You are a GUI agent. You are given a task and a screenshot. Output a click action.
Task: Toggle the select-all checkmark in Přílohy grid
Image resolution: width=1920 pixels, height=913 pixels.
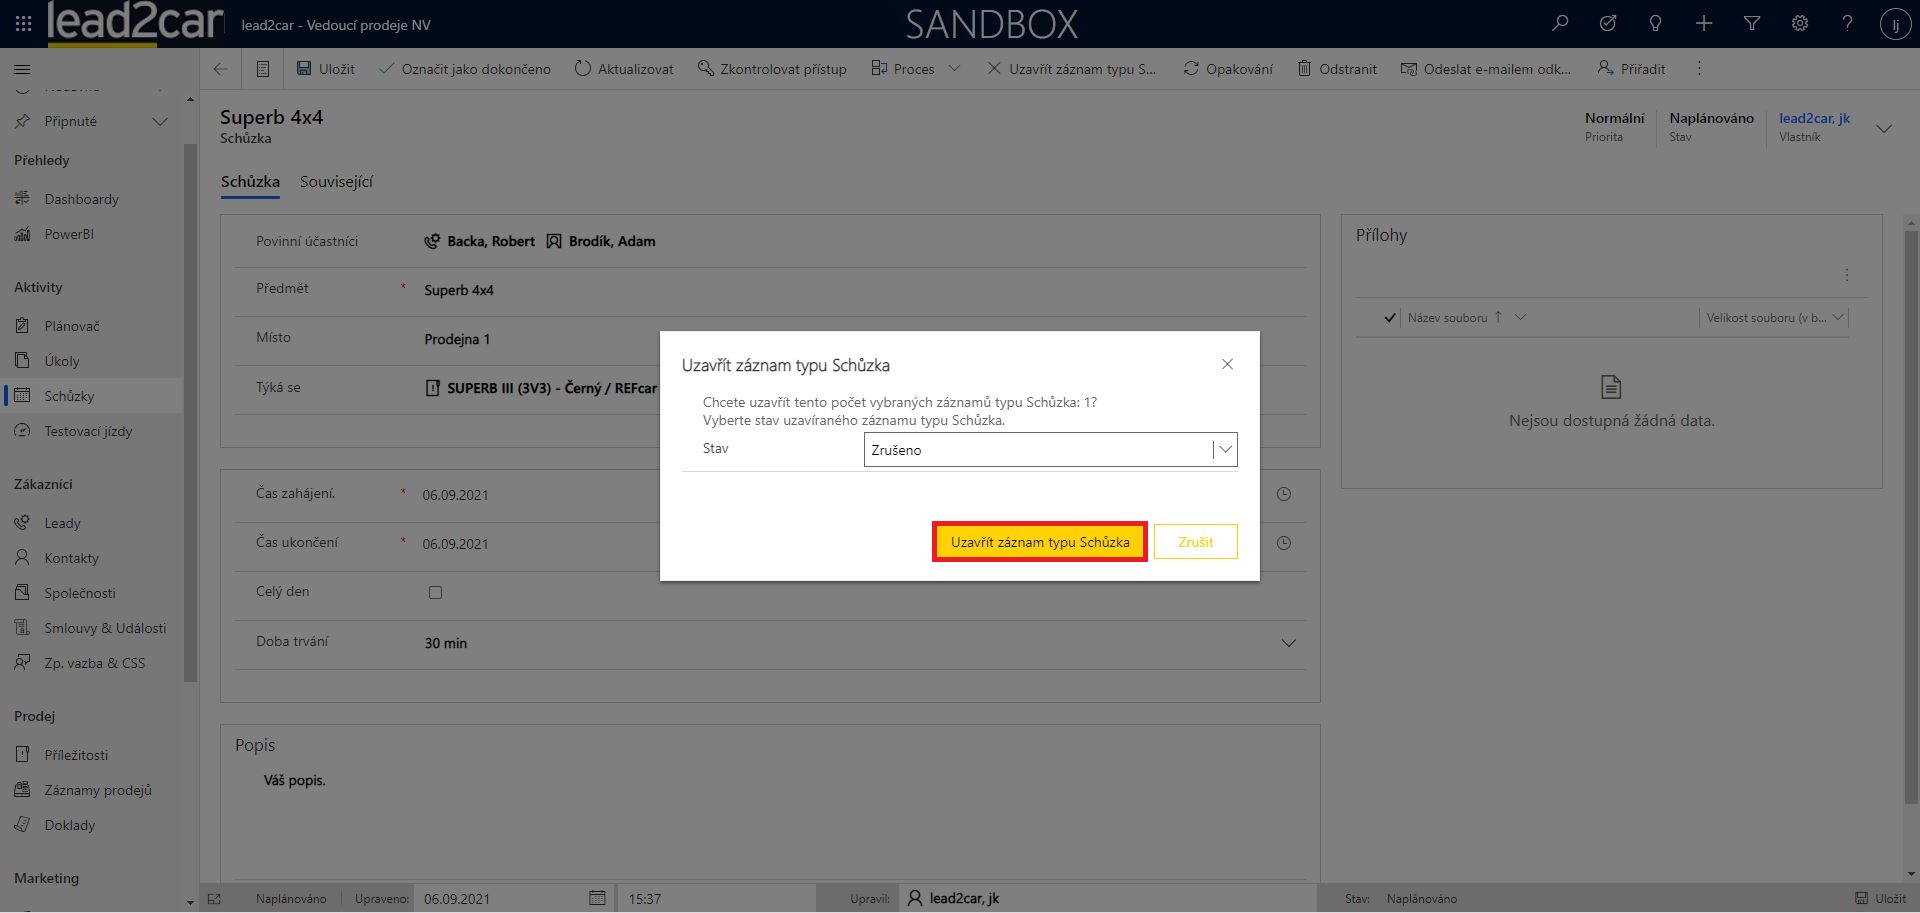pyautogui.click(x=1389, y=318)
